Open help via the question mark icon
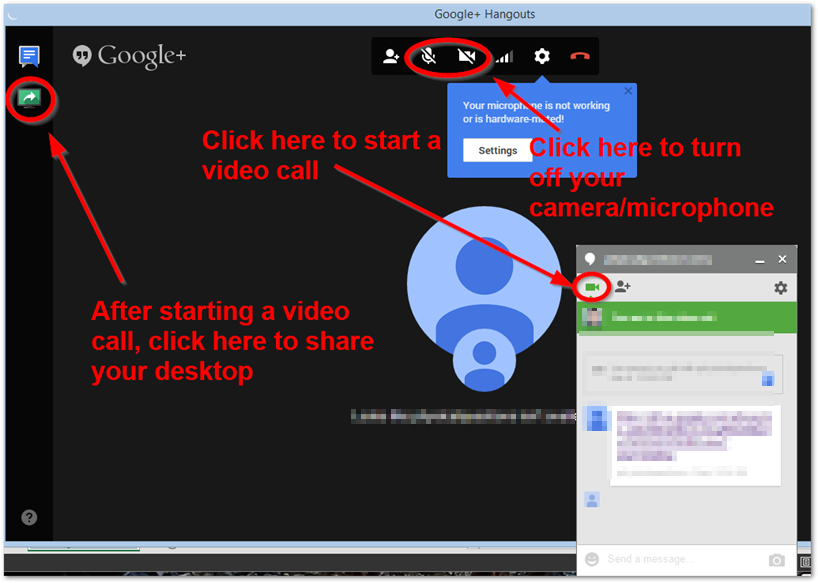 pos(29,517)
